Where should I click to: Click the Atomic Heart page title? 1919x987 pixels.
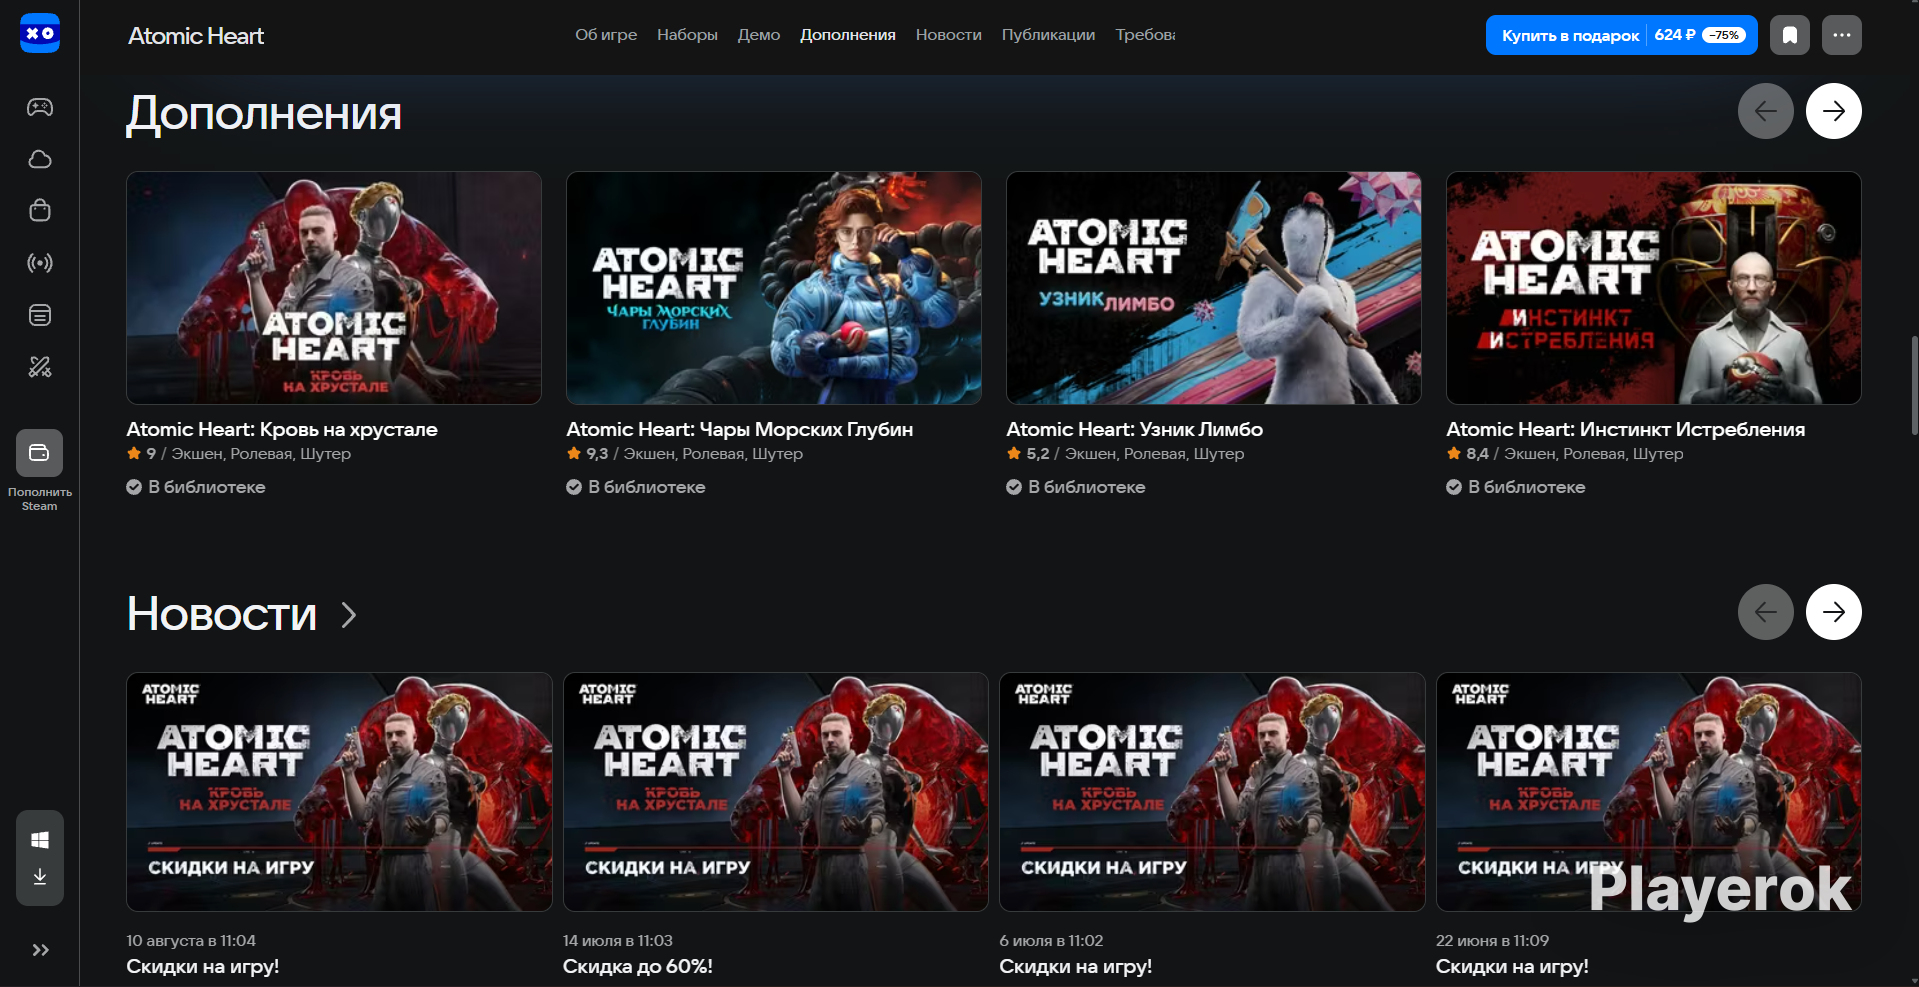(196, 36)
